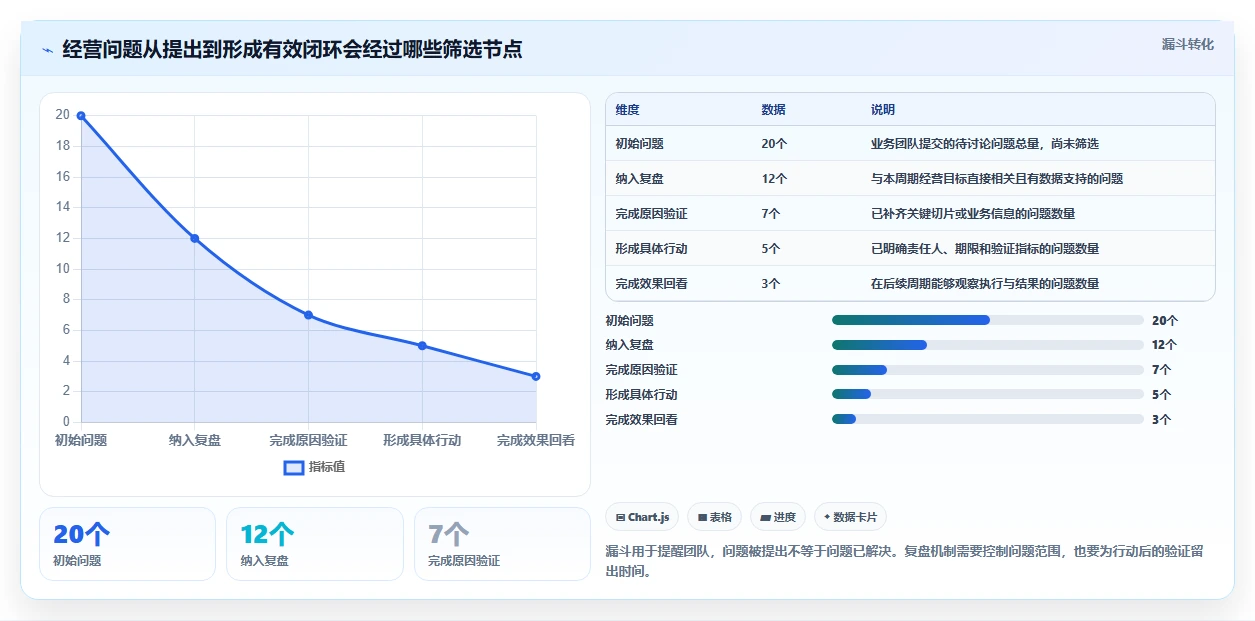Click the 纳入复盘 progress bar
Screen dimensions: 1255x621
click(988, 345)
